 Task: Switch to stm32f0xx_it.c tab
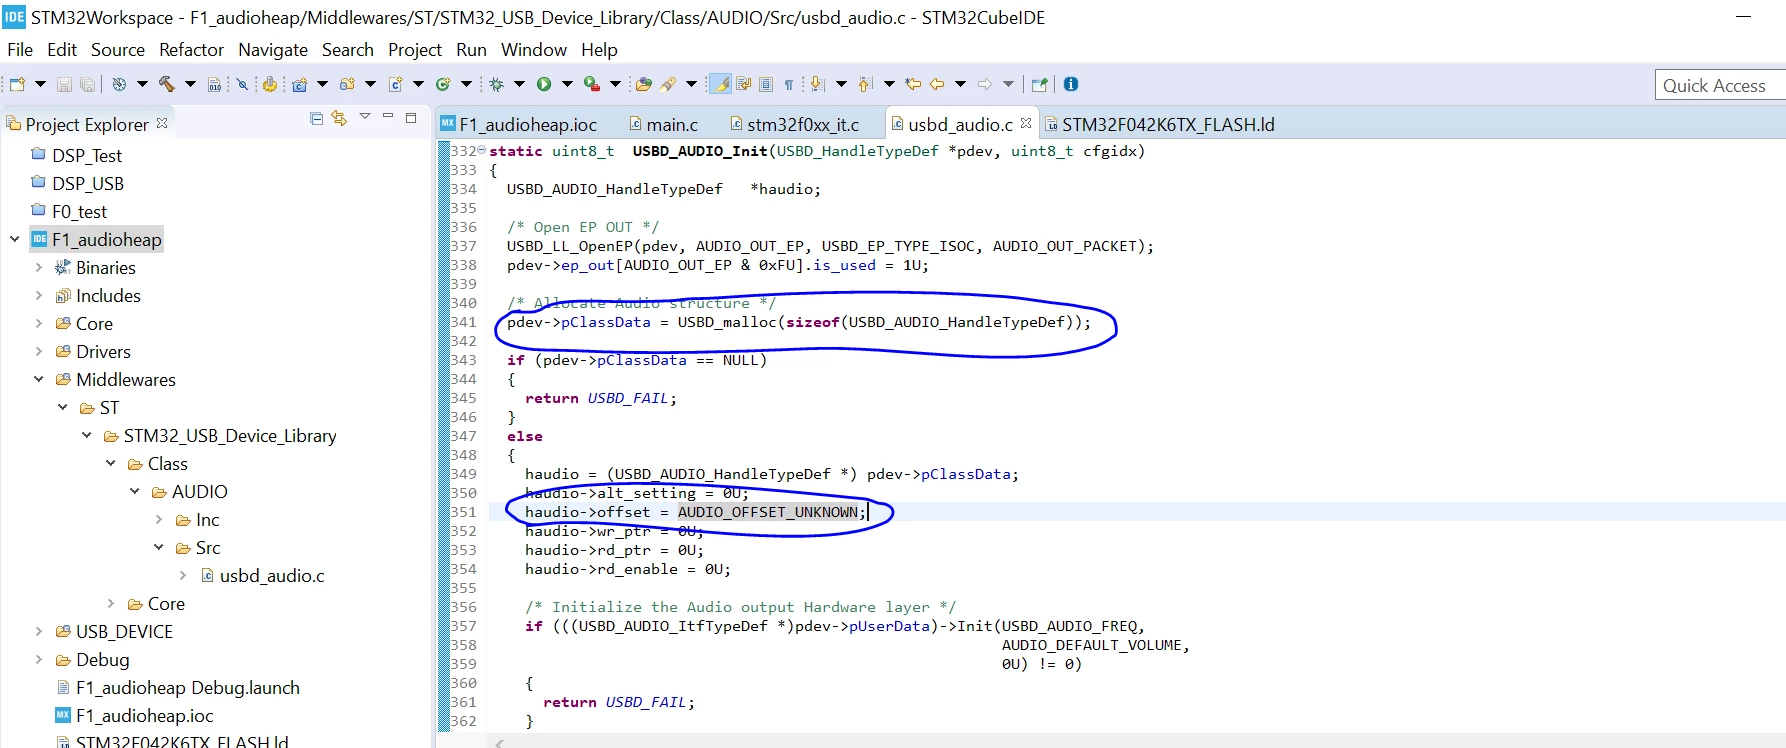pos(793,124)
